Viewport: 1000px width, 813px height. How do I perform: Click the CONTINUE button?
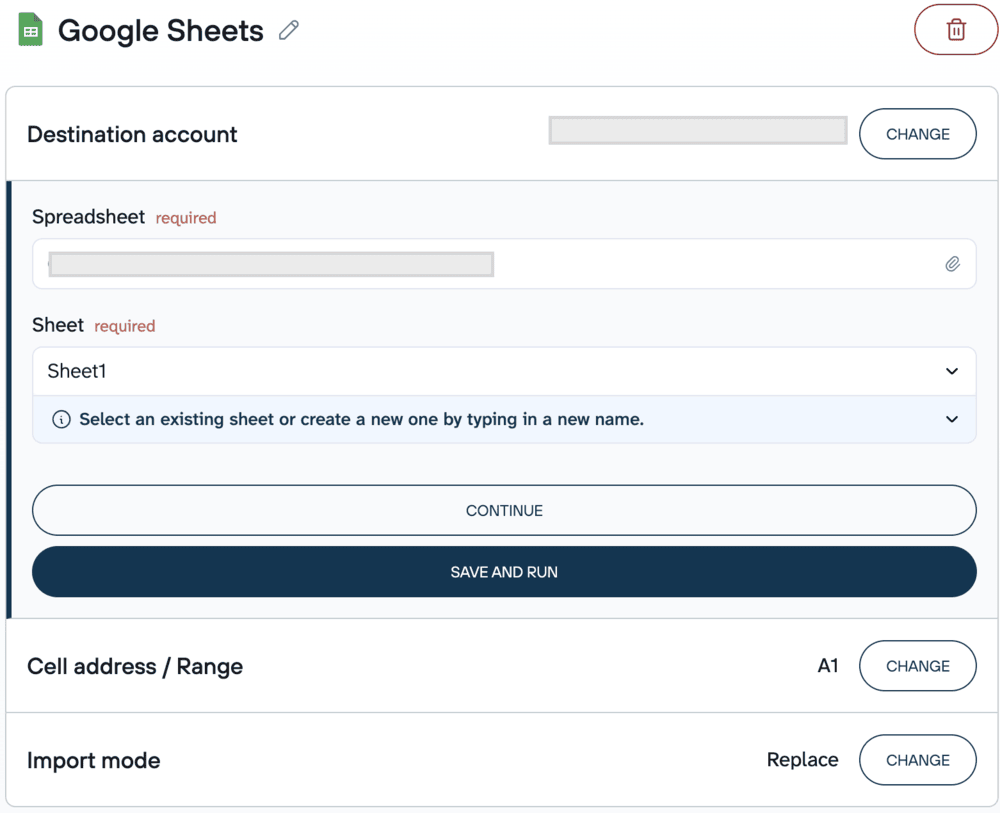[503, 510]
